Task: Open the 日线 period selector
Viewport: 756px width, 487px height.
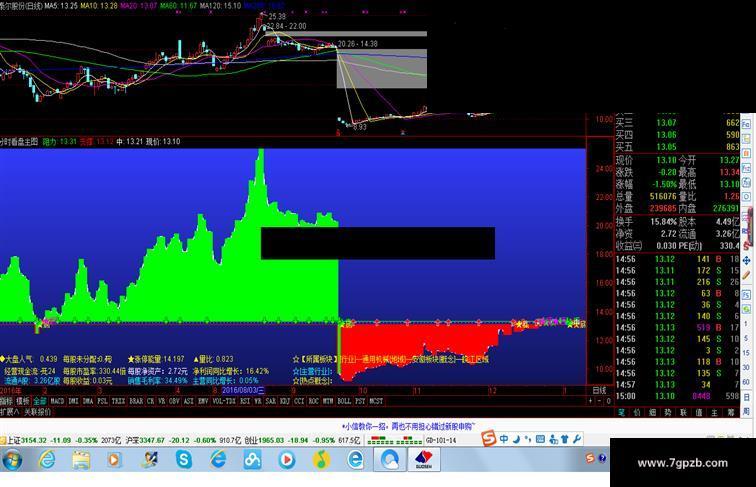Action: [x=599, y=390]
